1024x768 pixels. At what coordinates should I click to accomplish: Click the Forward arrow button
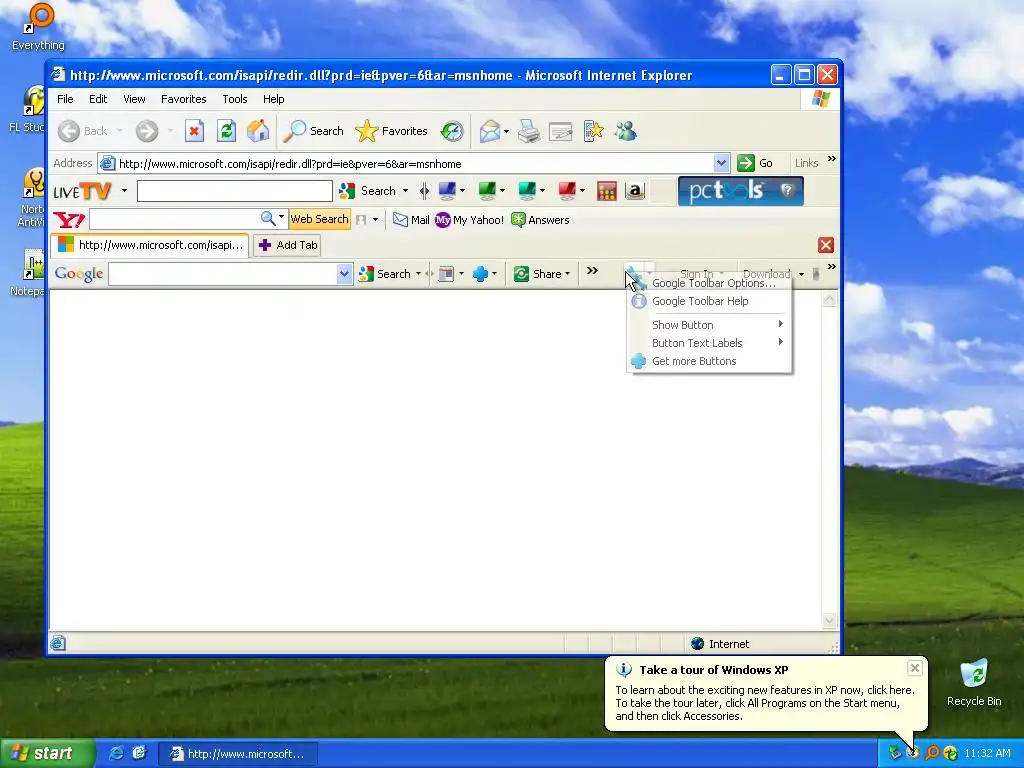click(147, 131)
